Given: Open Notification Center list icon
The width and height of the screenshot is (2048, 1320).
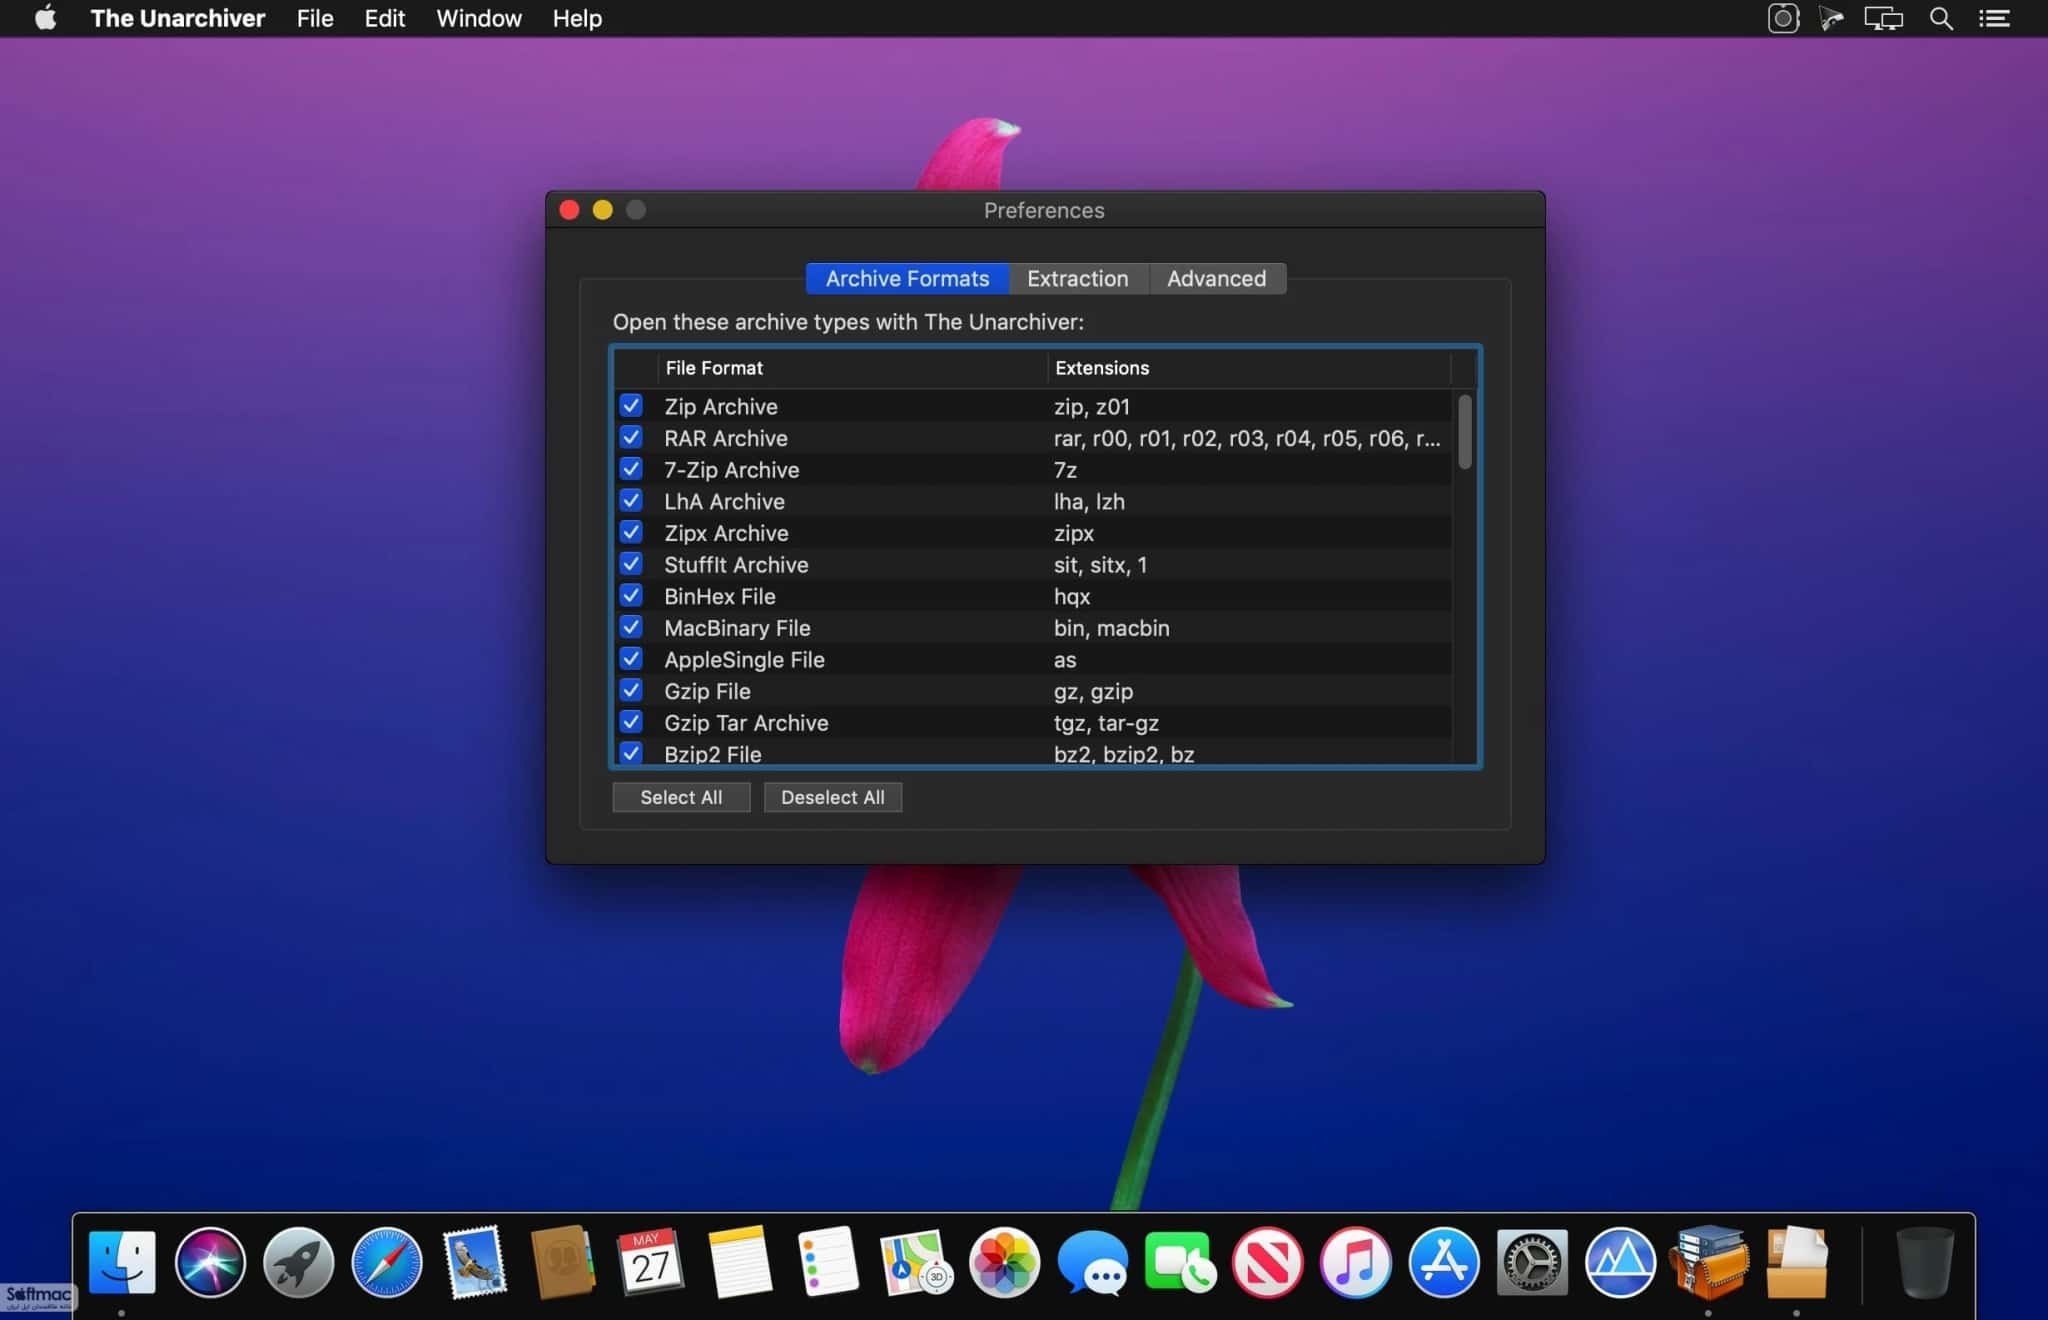Looking at the screenshot, I should pyautogui.click(x=1994, y=18).
